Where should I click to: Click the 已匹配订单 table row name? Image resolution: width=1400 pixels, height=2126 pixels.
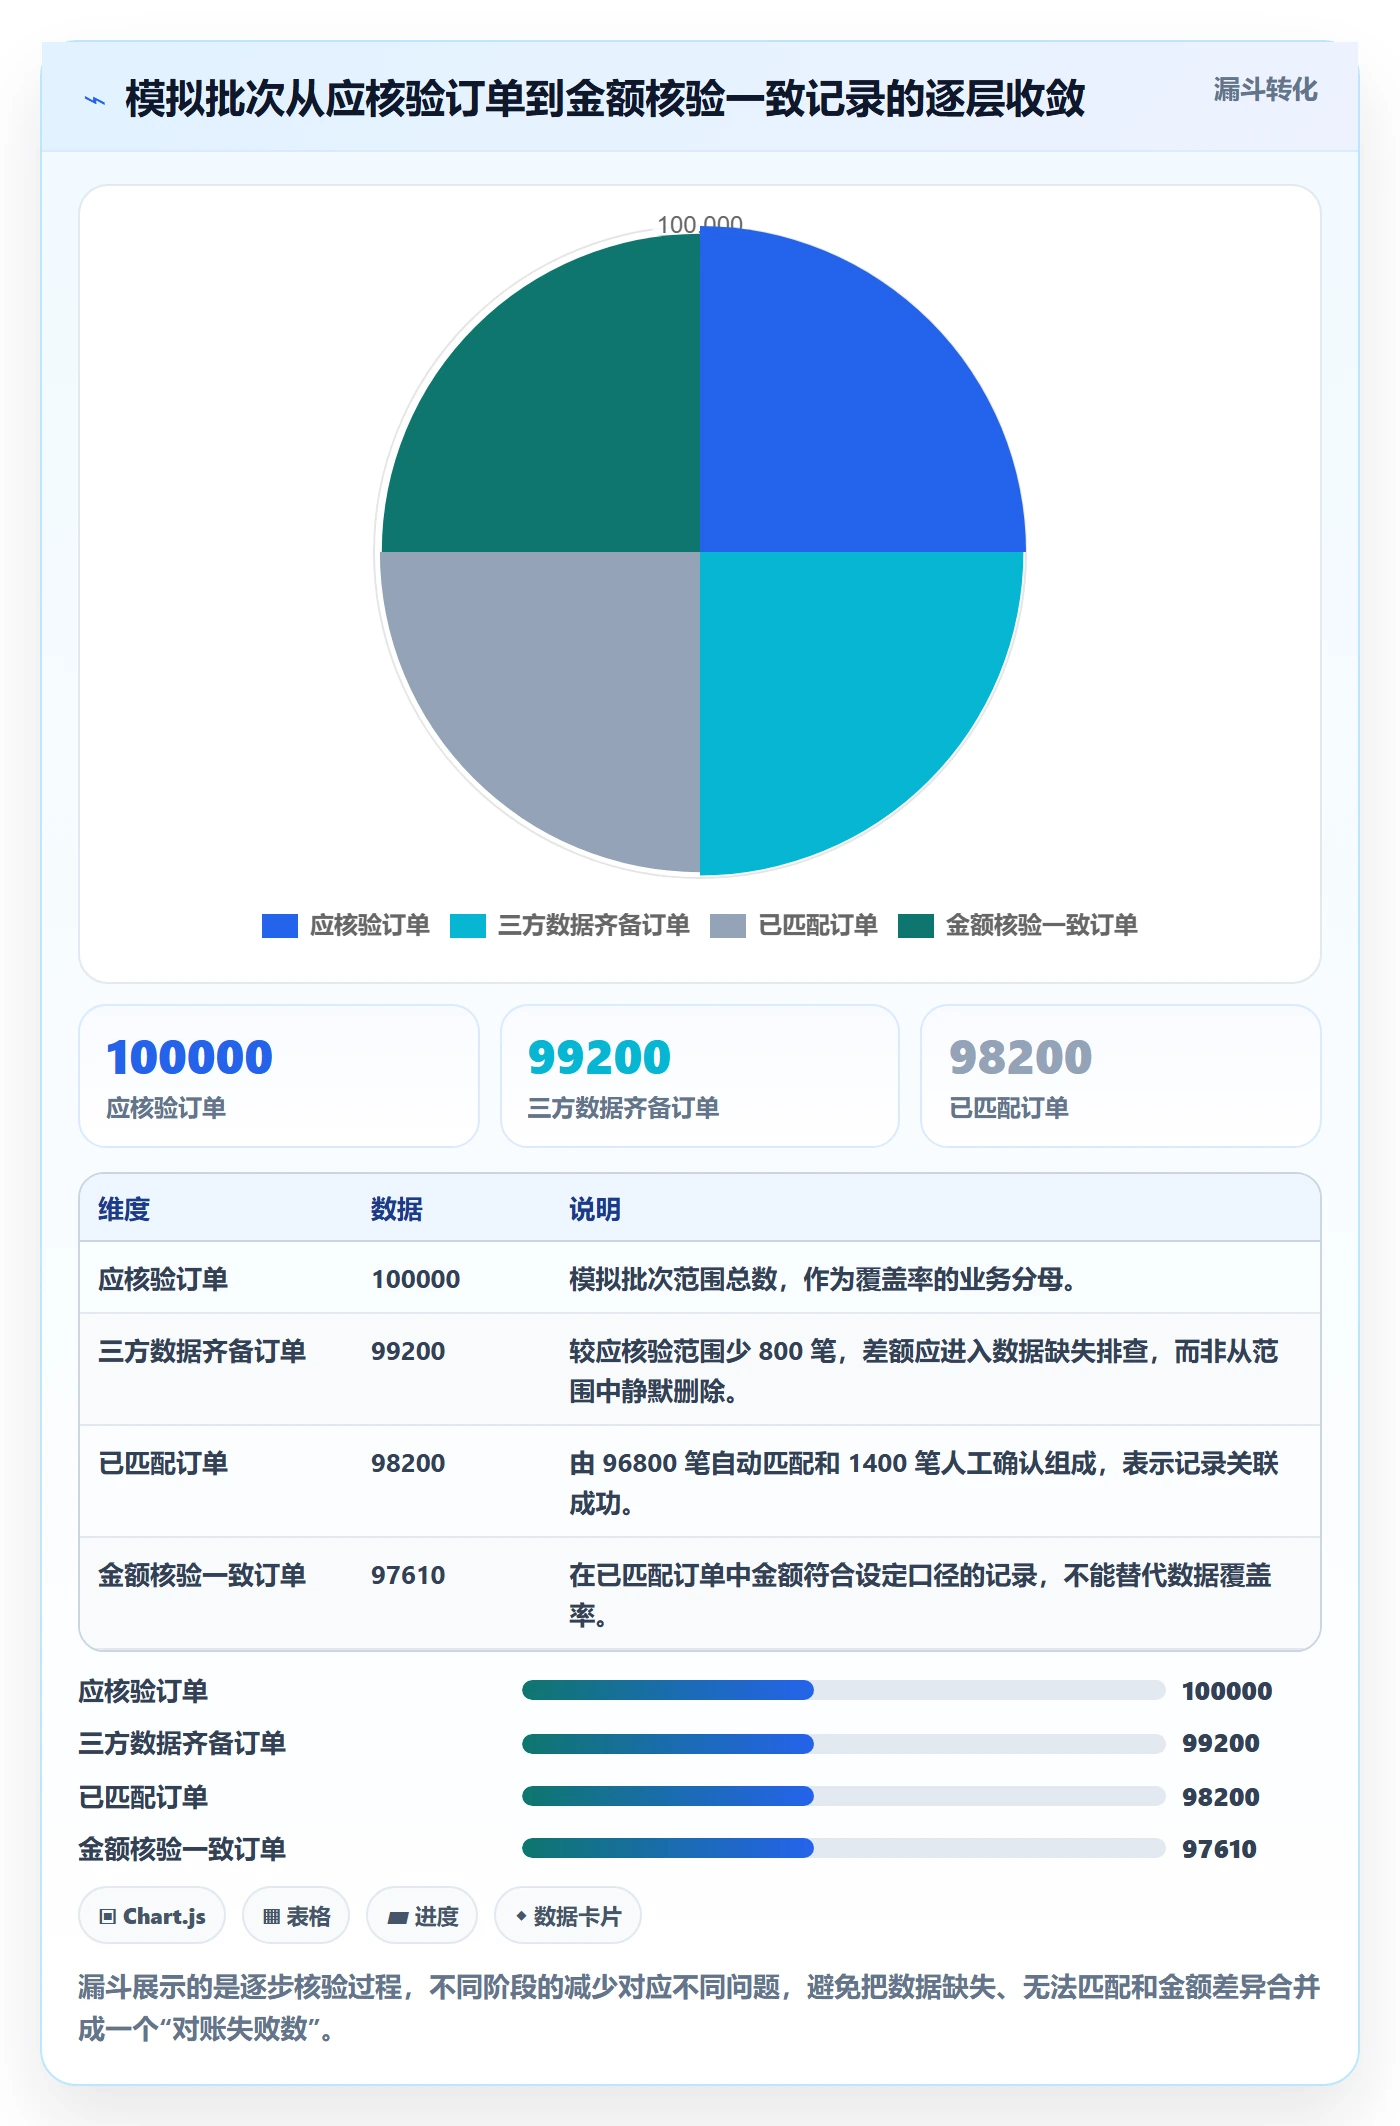(163, 1463)
